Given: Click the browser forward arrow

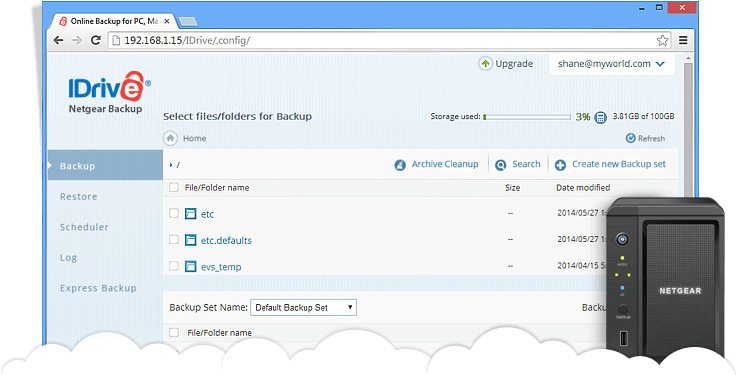Looking at the screenshot, I should tap(77, 40).
